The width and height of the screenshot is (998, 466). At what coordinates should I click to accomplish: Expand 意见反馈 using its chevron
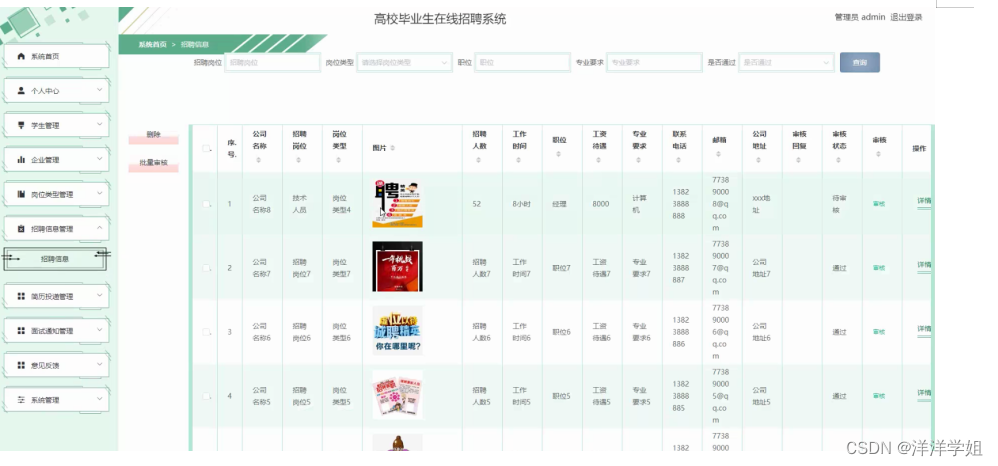click(x=99, y=364)
